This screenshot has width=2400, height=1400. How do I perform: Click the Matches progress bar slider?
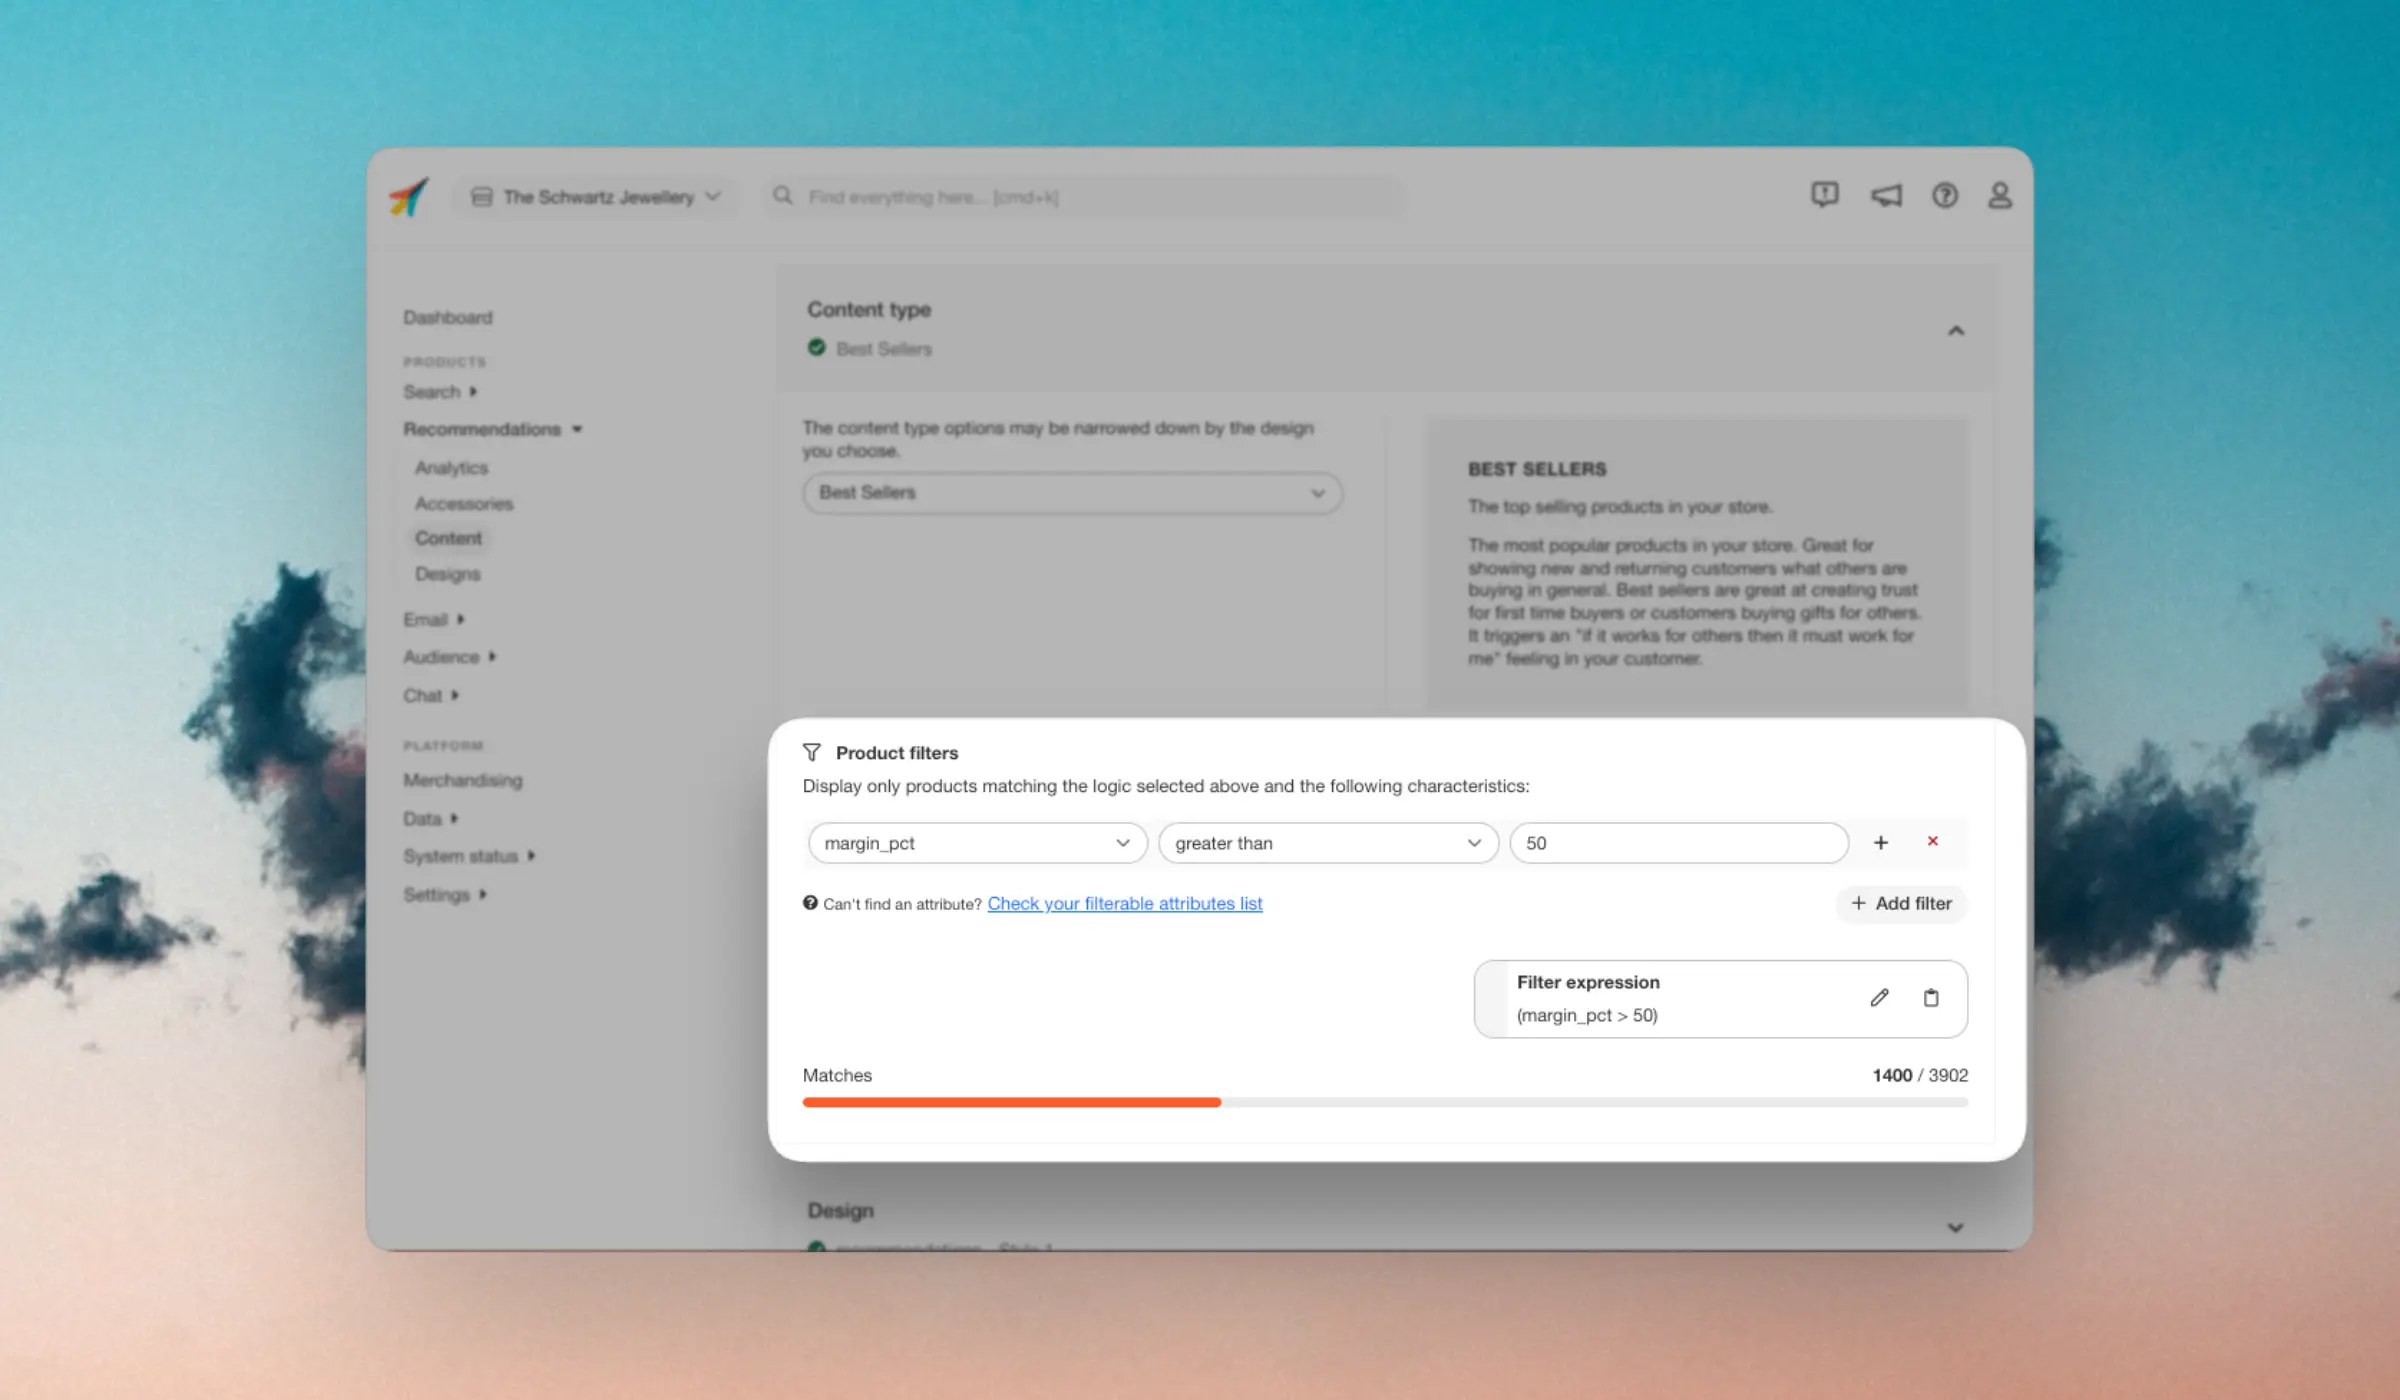pyautogui.click(x=1220, y=1102)
